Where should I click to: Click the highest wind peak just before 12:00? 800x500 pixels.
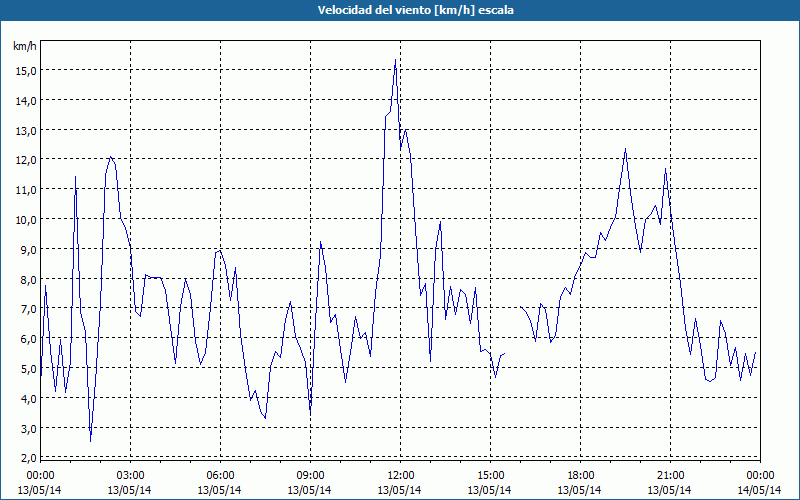[395, 60]
